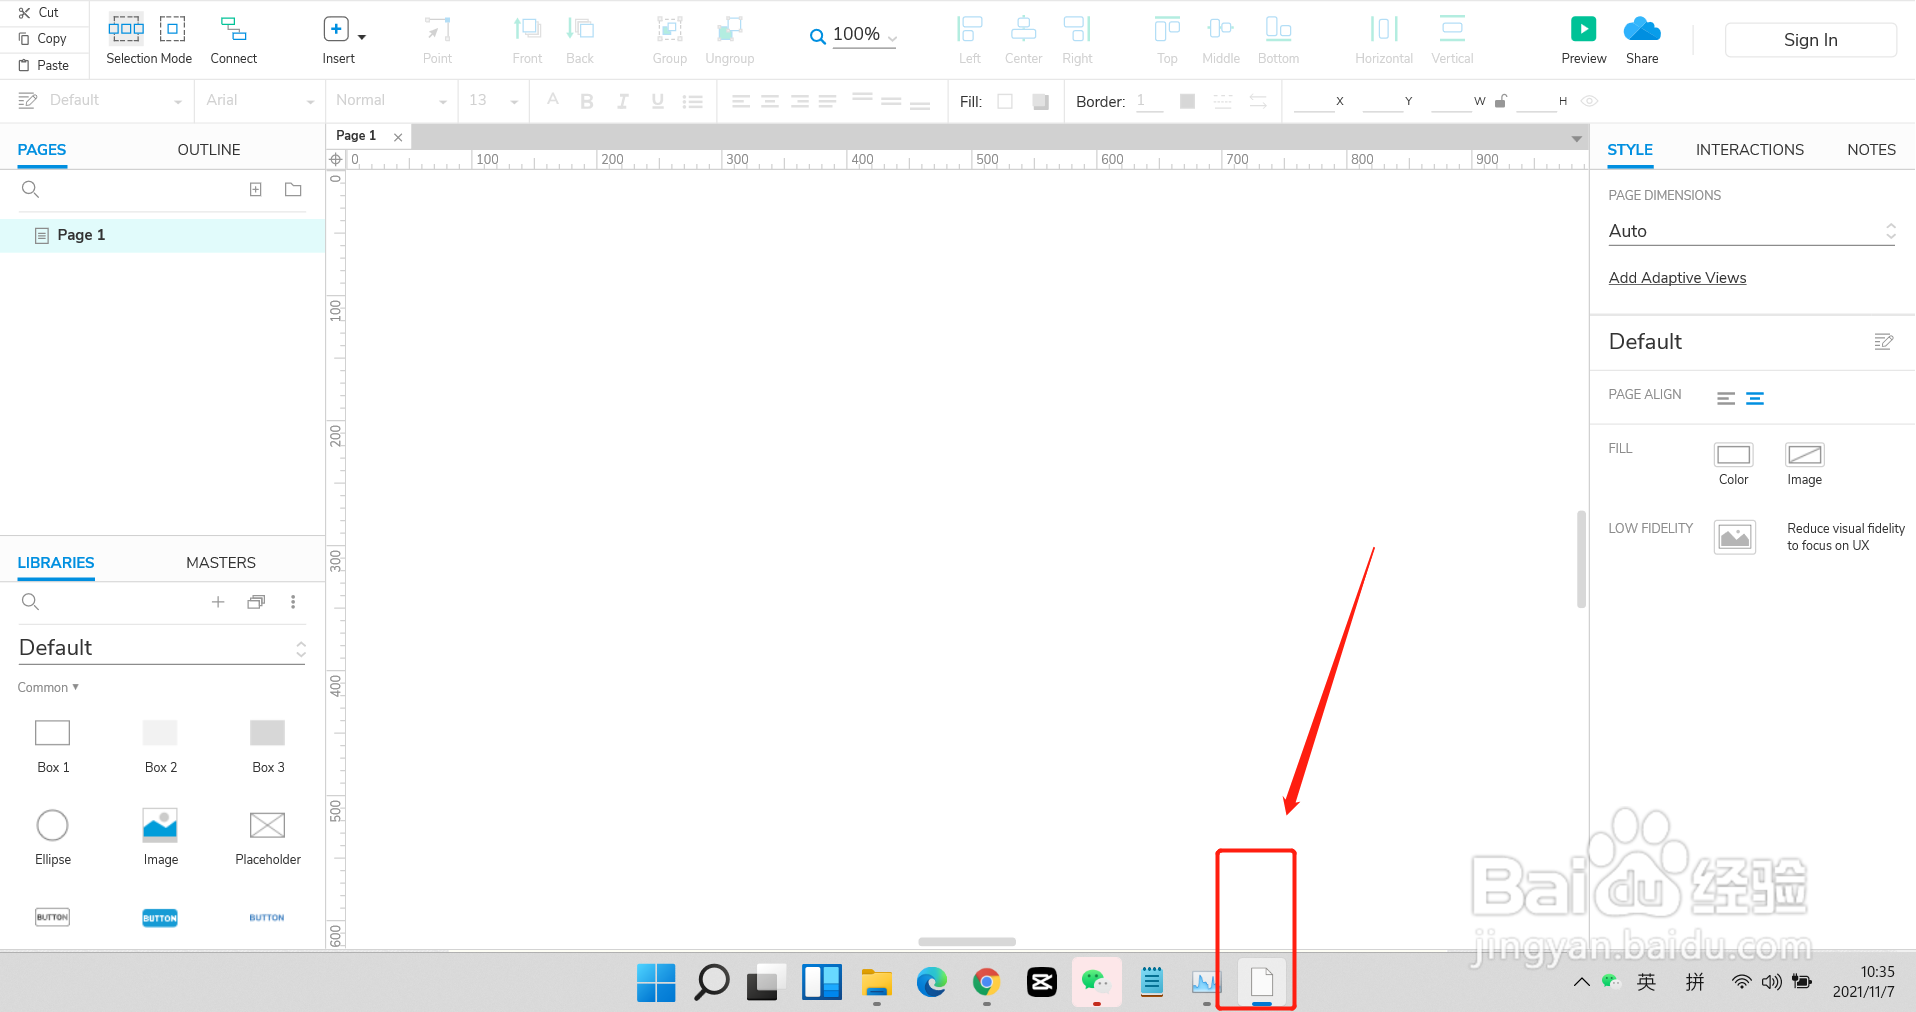Select the Placeholder widget
The height and width of the screenshot is (1012, 1916).
[x=267, y=838]
